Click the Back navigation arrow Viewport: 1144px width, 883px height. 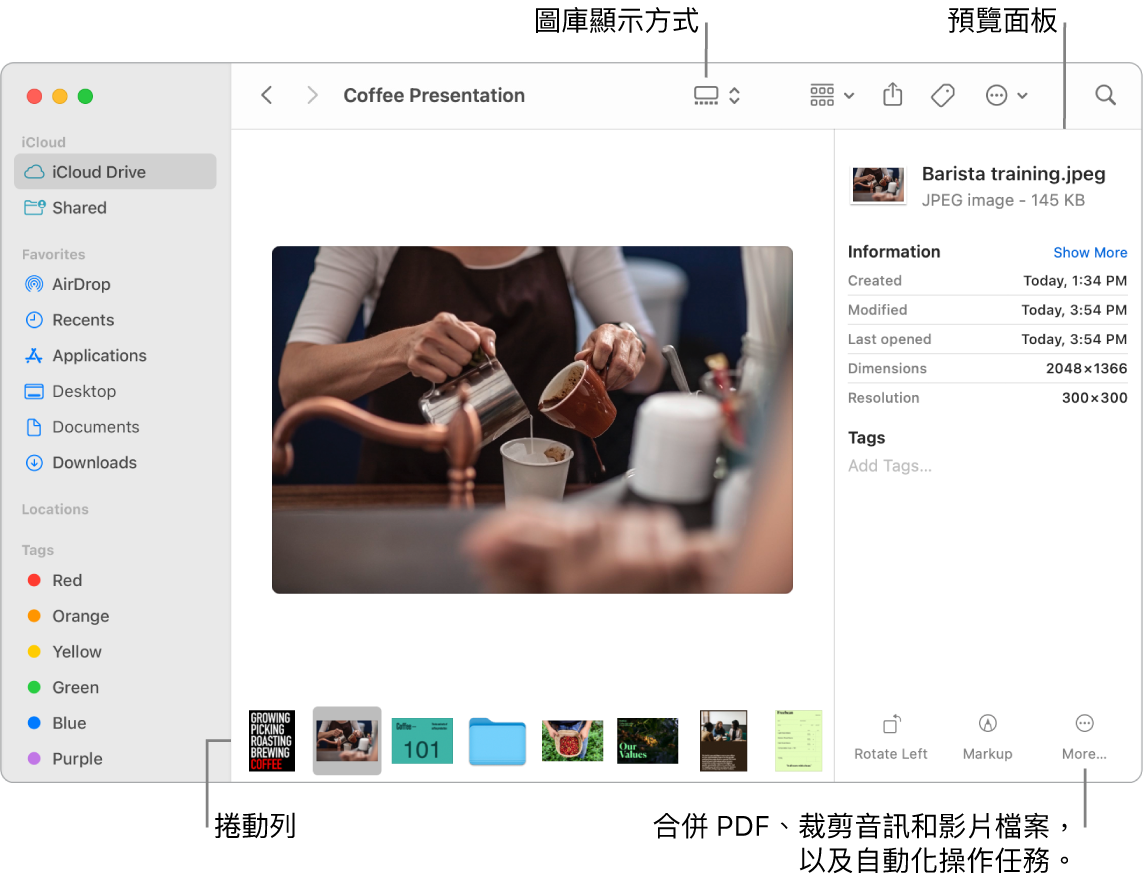click(266, 94)
